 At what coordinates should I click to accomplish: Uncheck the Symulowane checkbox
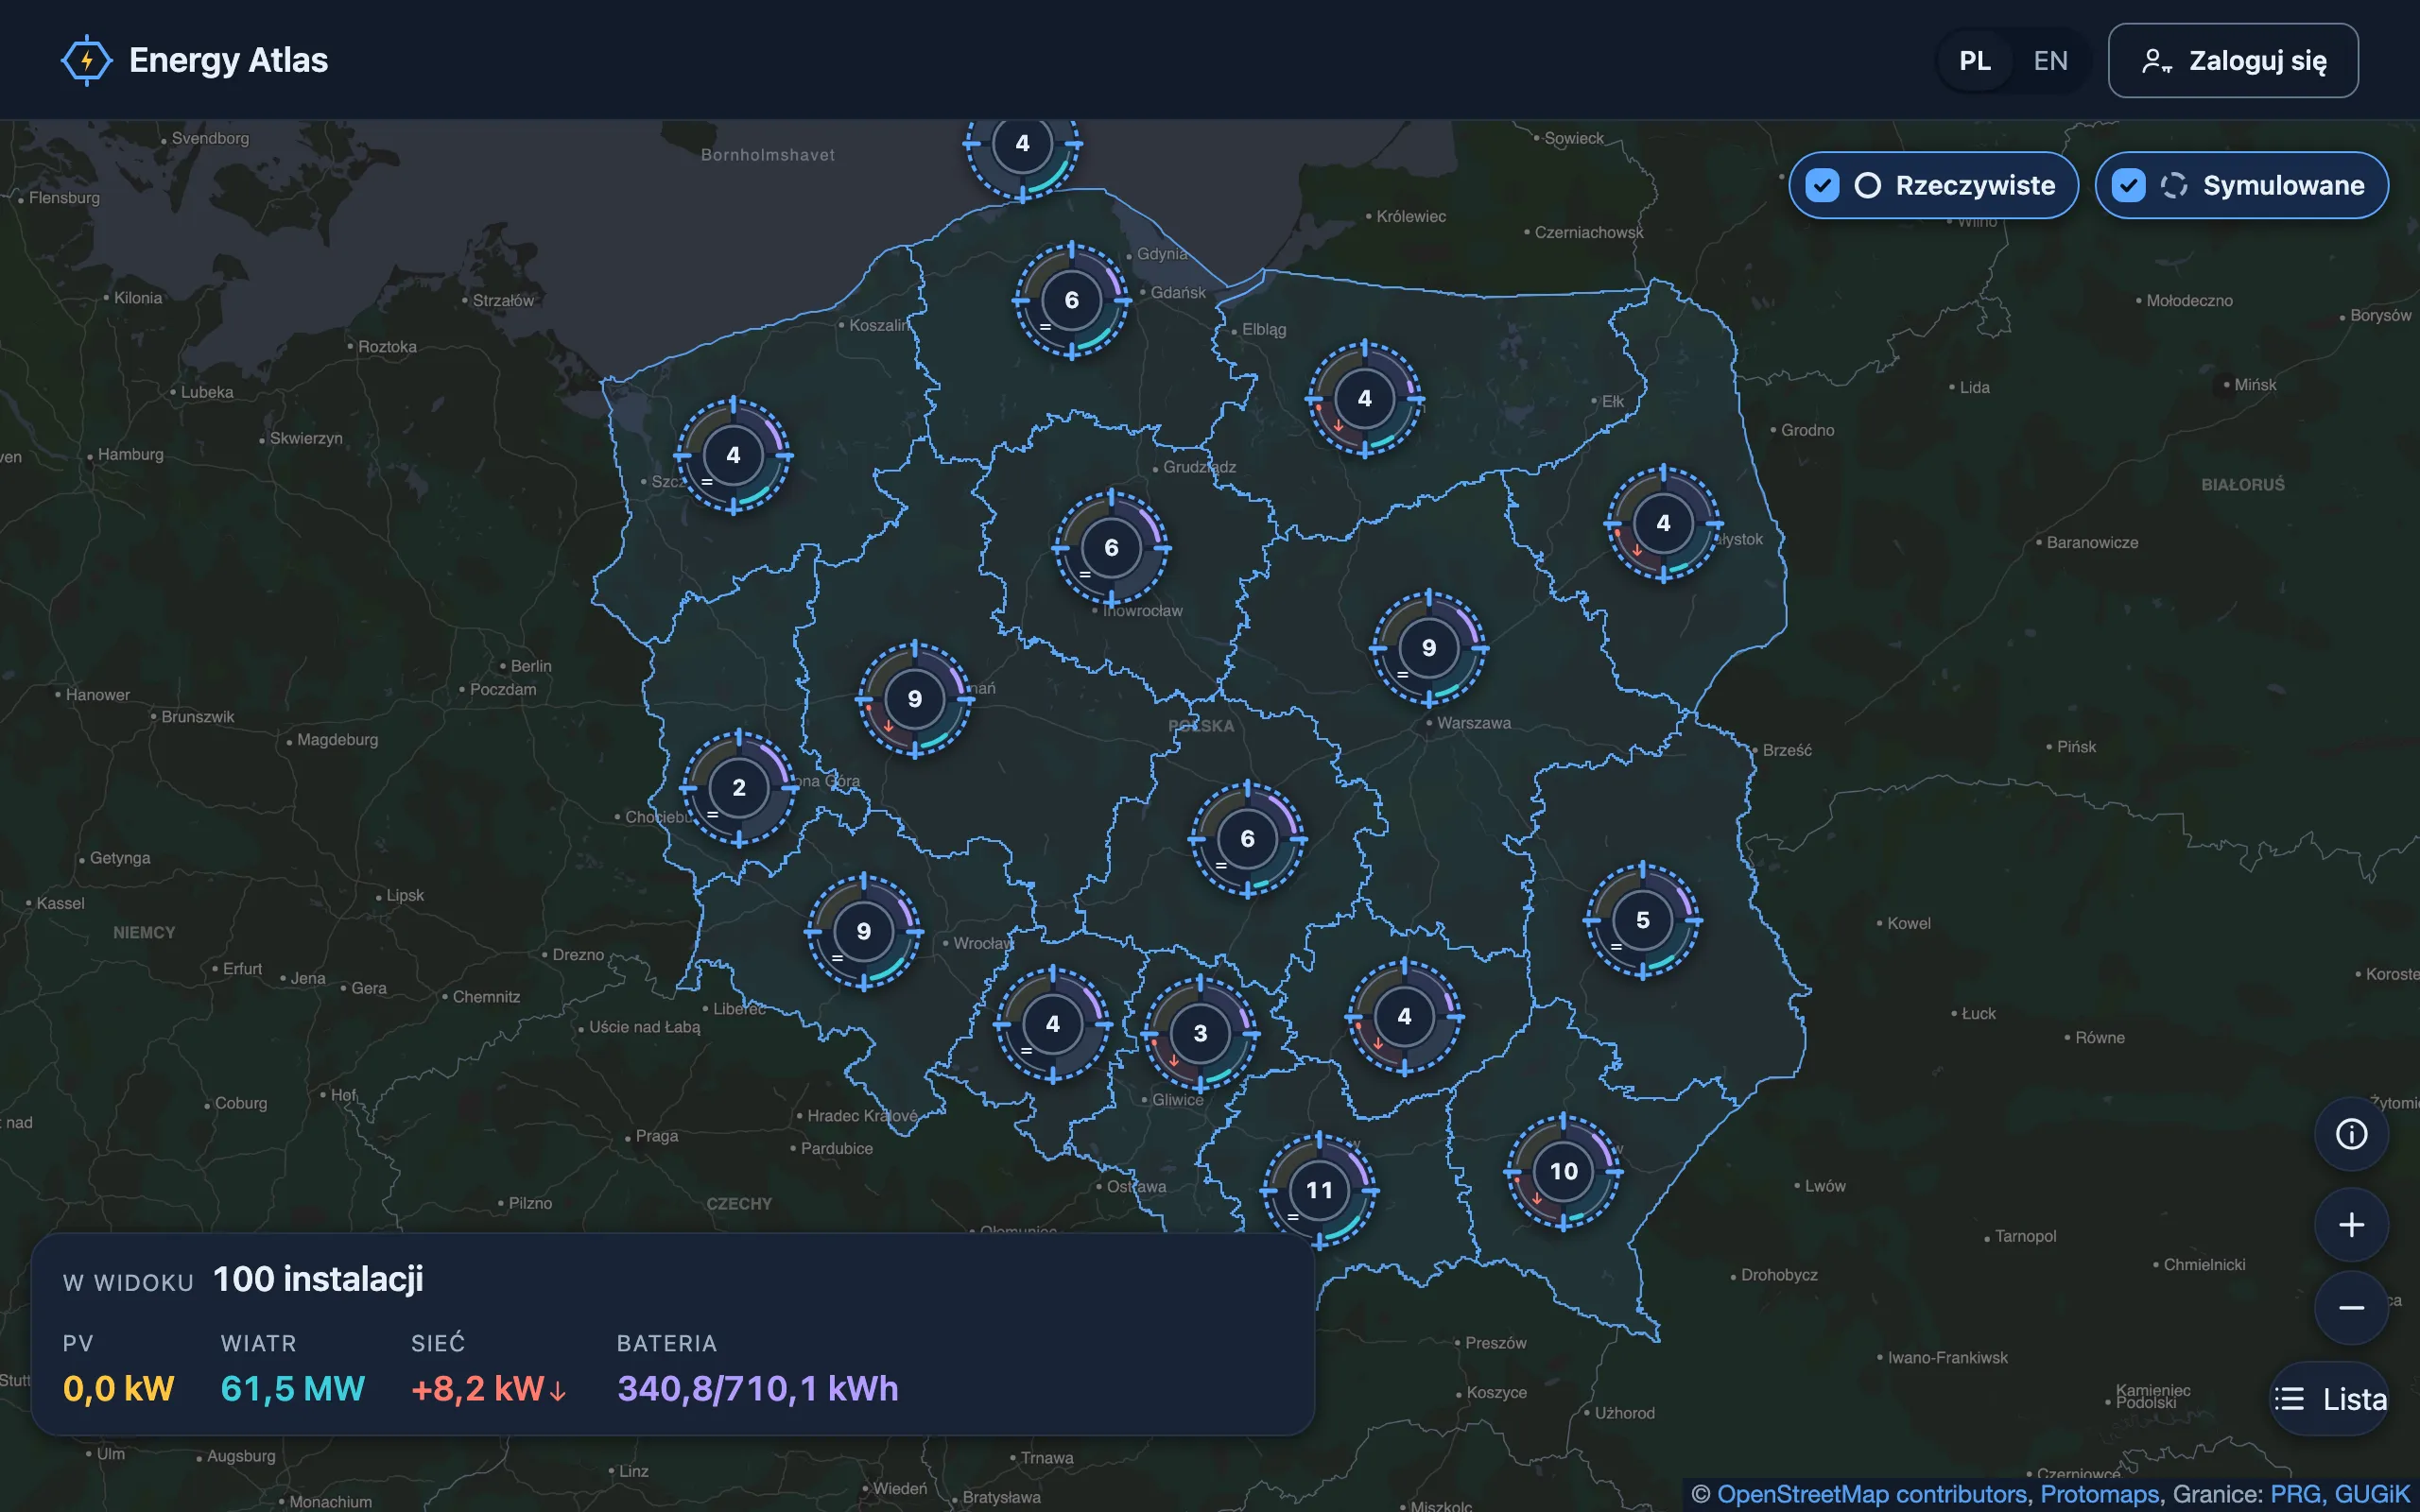[x=2128, y=185]
